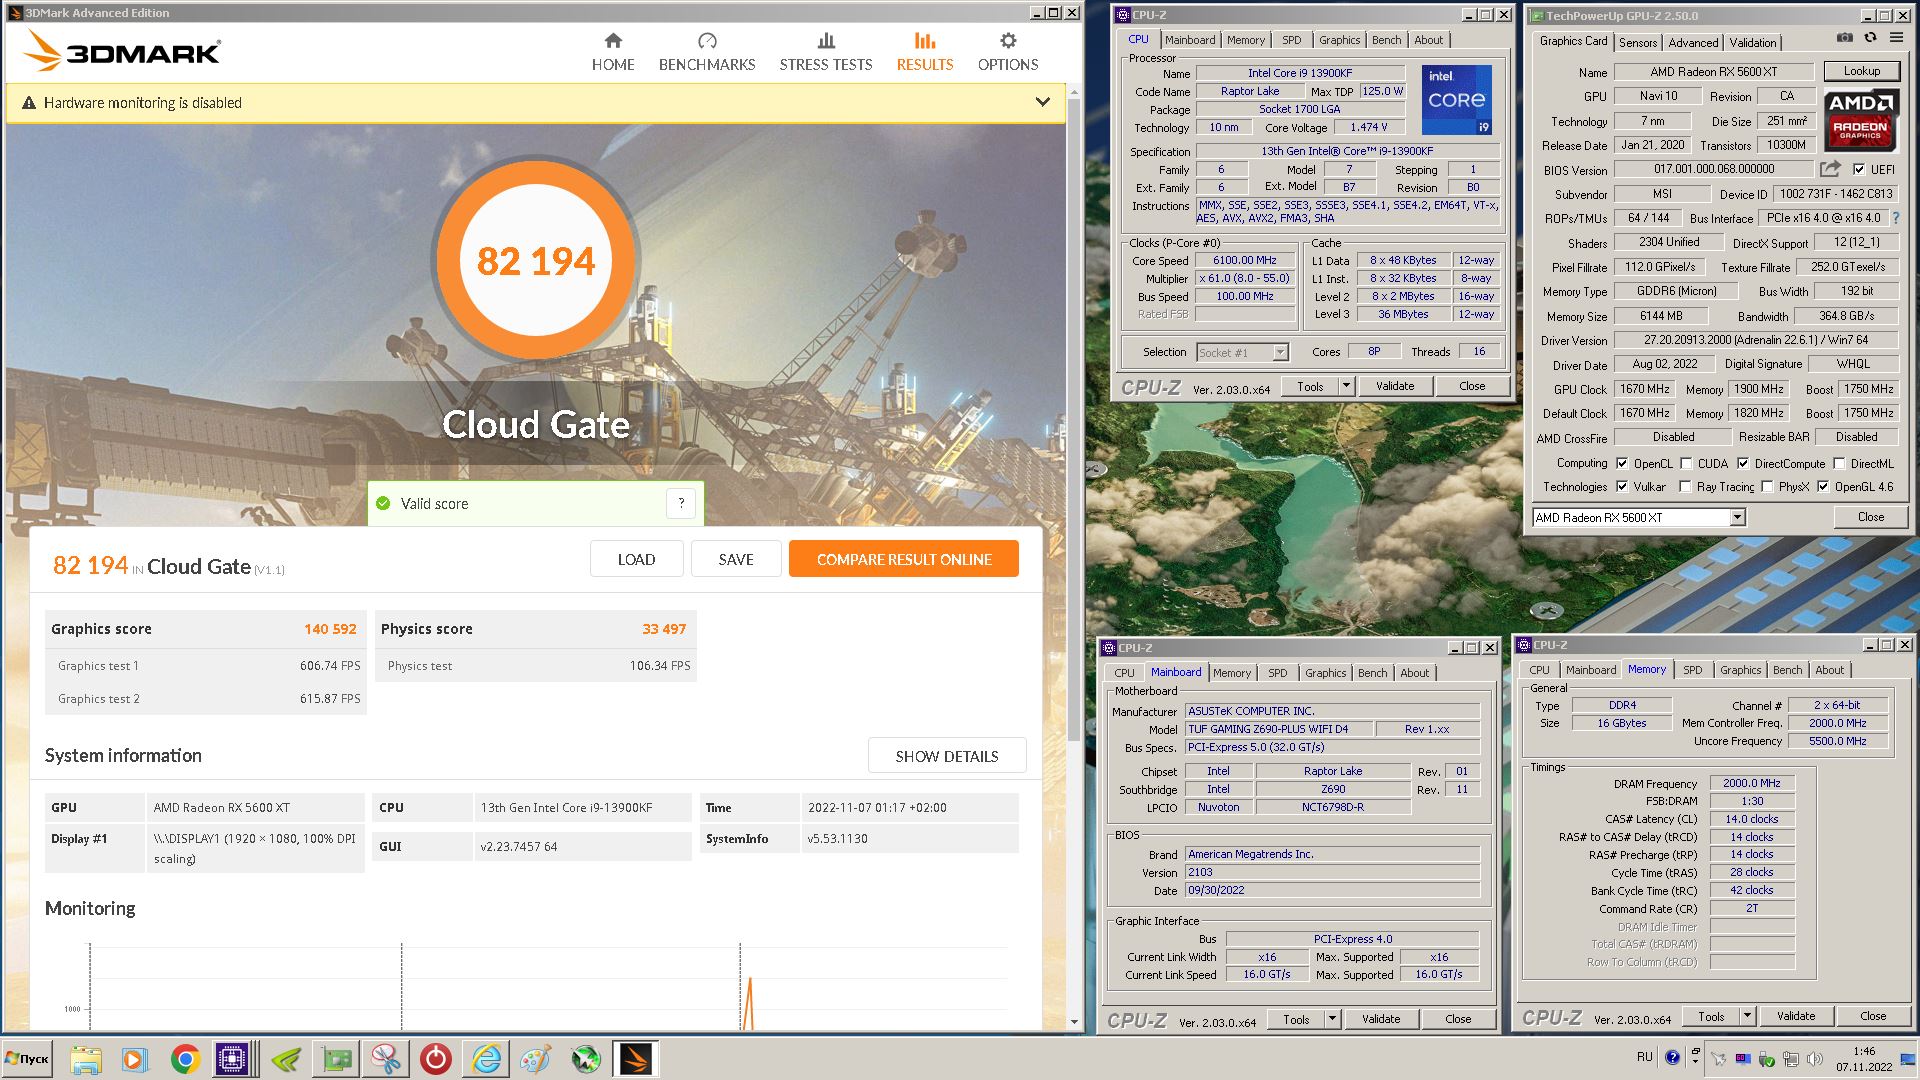Click the 3DMark logo
Screen dimensions: 1920x1080
(x=122, y=50)
